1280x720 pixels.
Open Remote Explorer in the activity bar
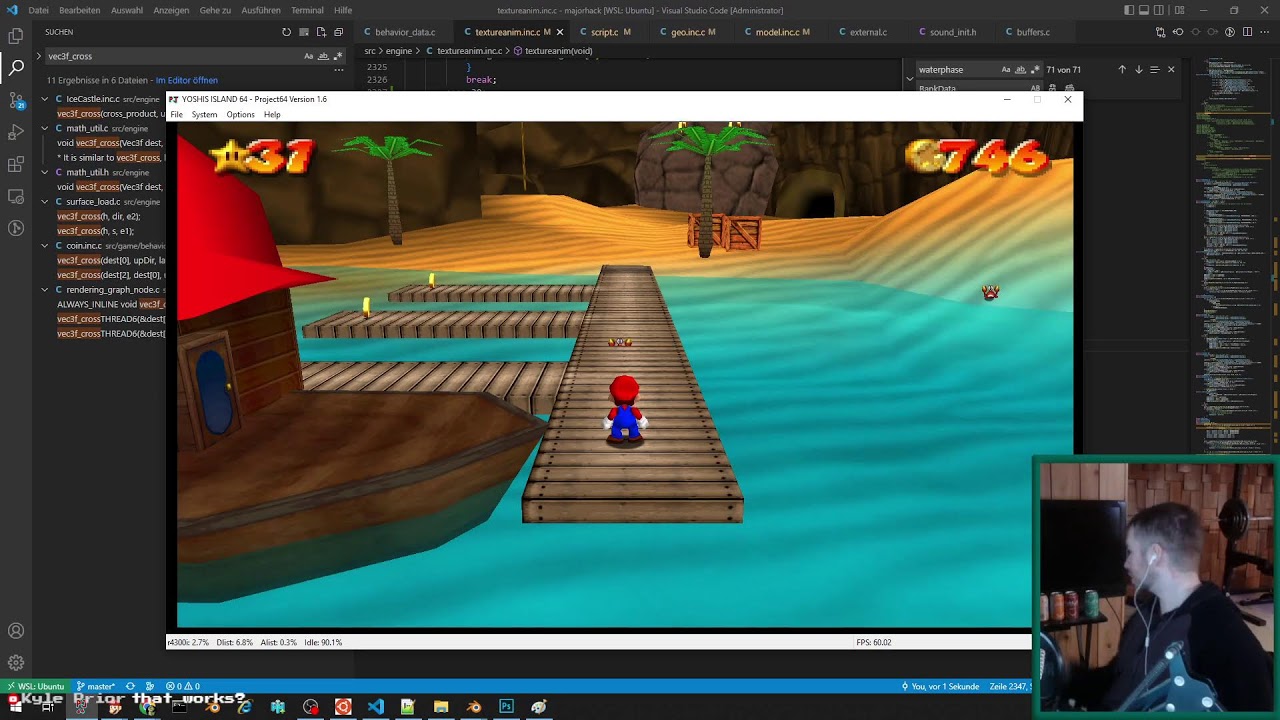point(16,196)
